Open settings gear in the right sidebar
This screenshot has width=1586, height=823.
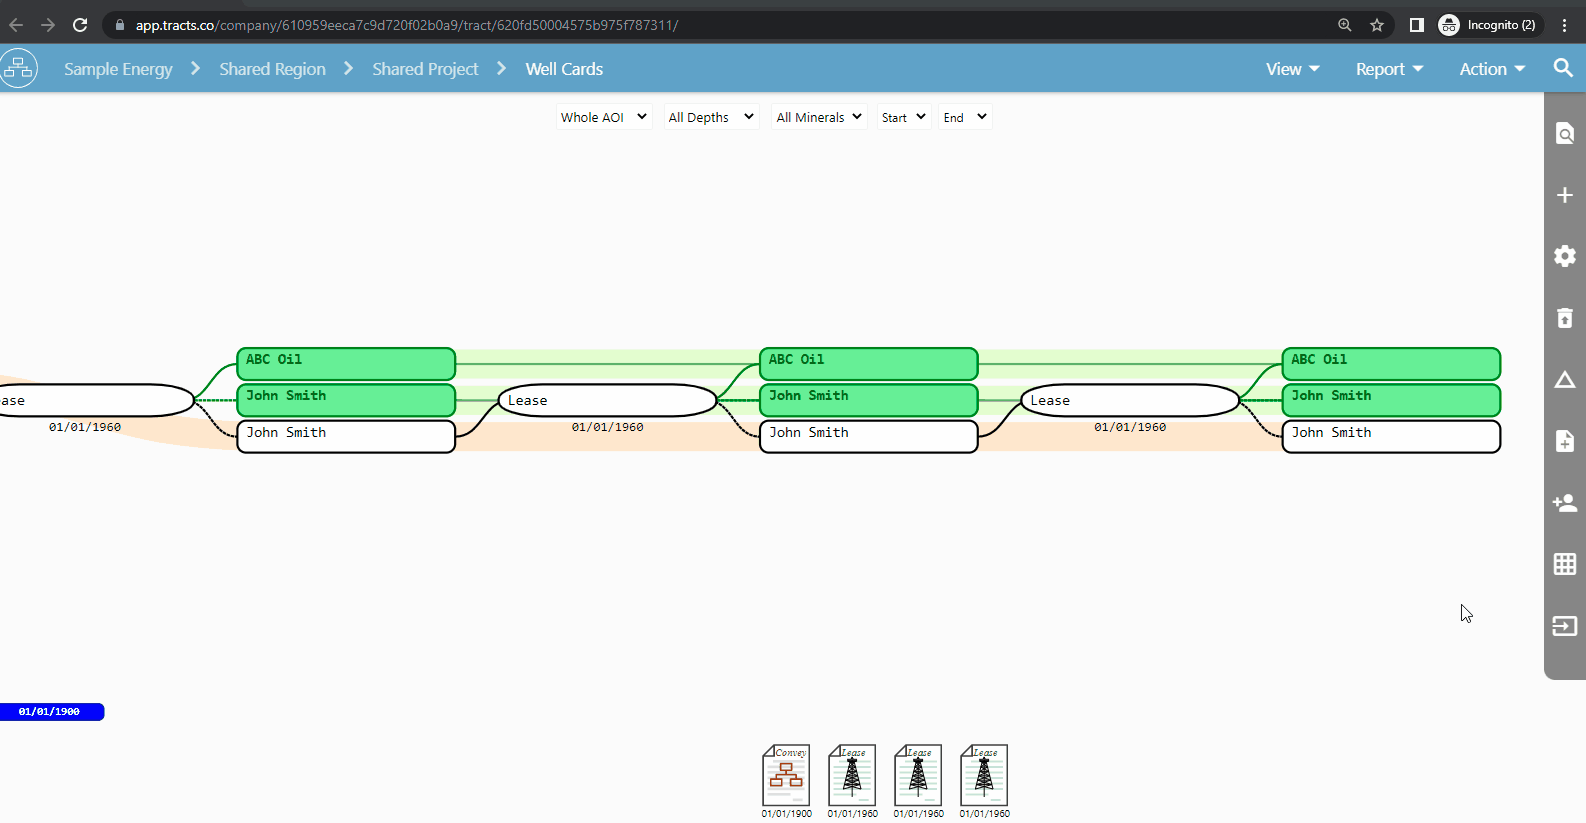(x=1565, y=256)
